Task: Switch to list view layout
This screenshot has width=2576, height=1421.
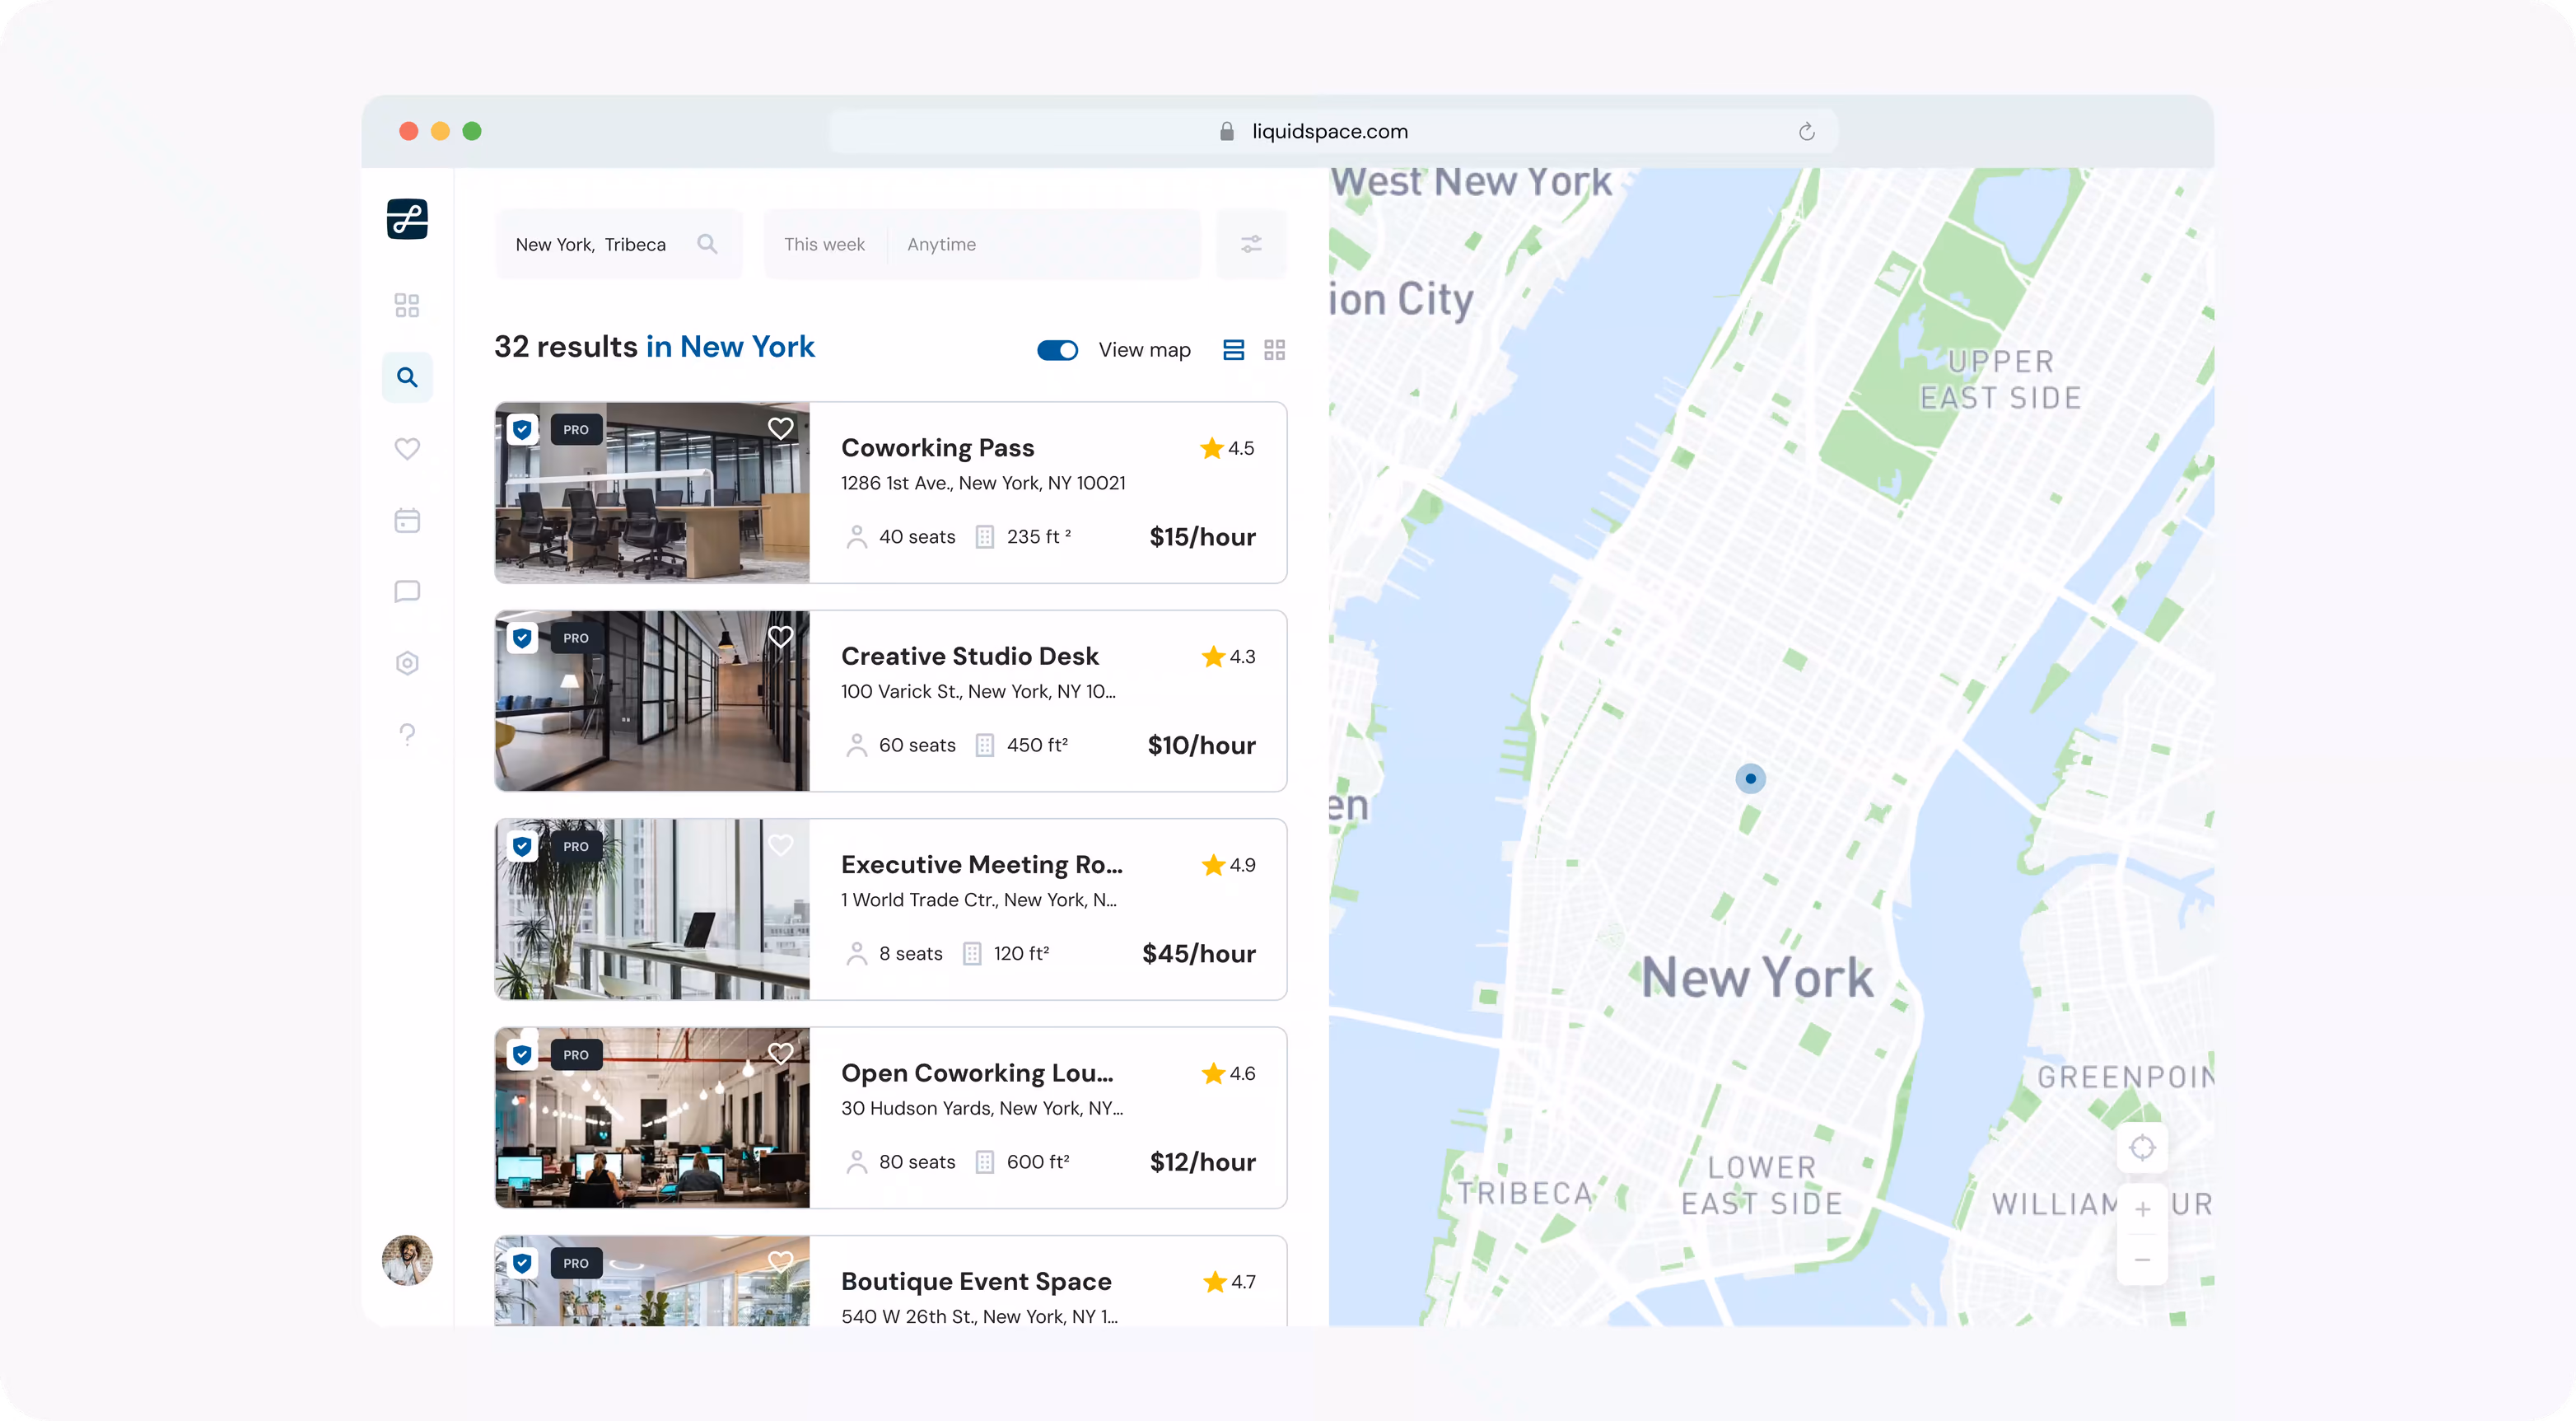Action: (x=1234, y=350)
